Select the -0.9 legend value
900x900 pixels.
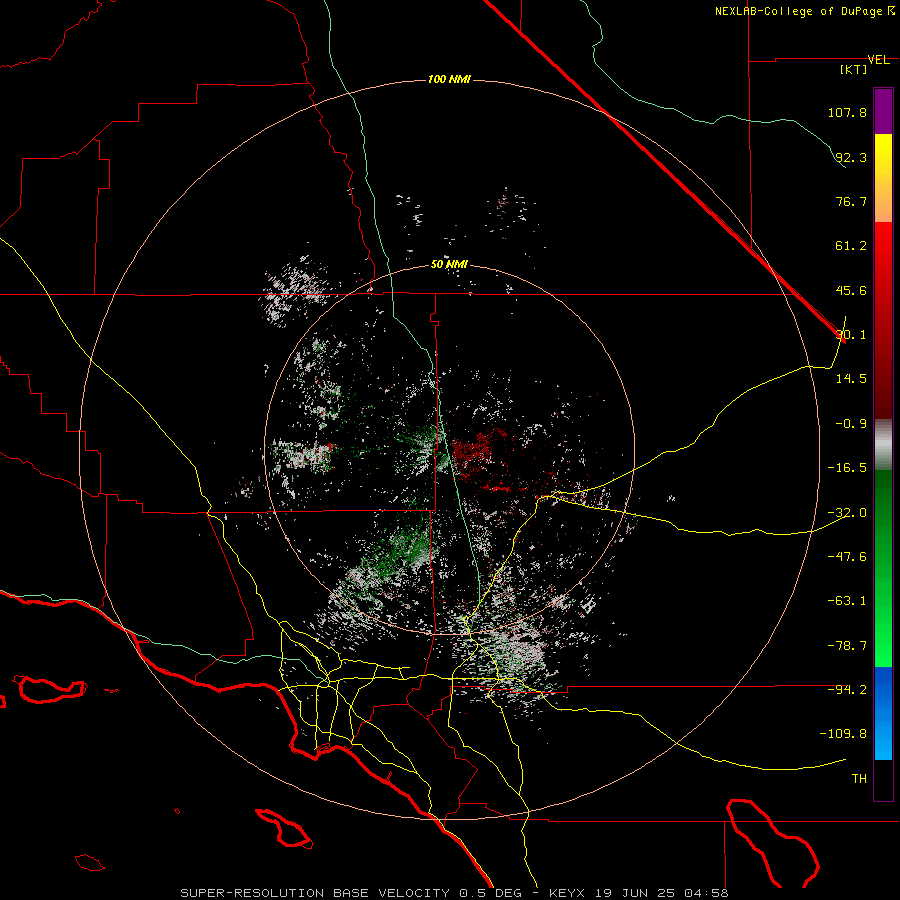coord(851,424)
